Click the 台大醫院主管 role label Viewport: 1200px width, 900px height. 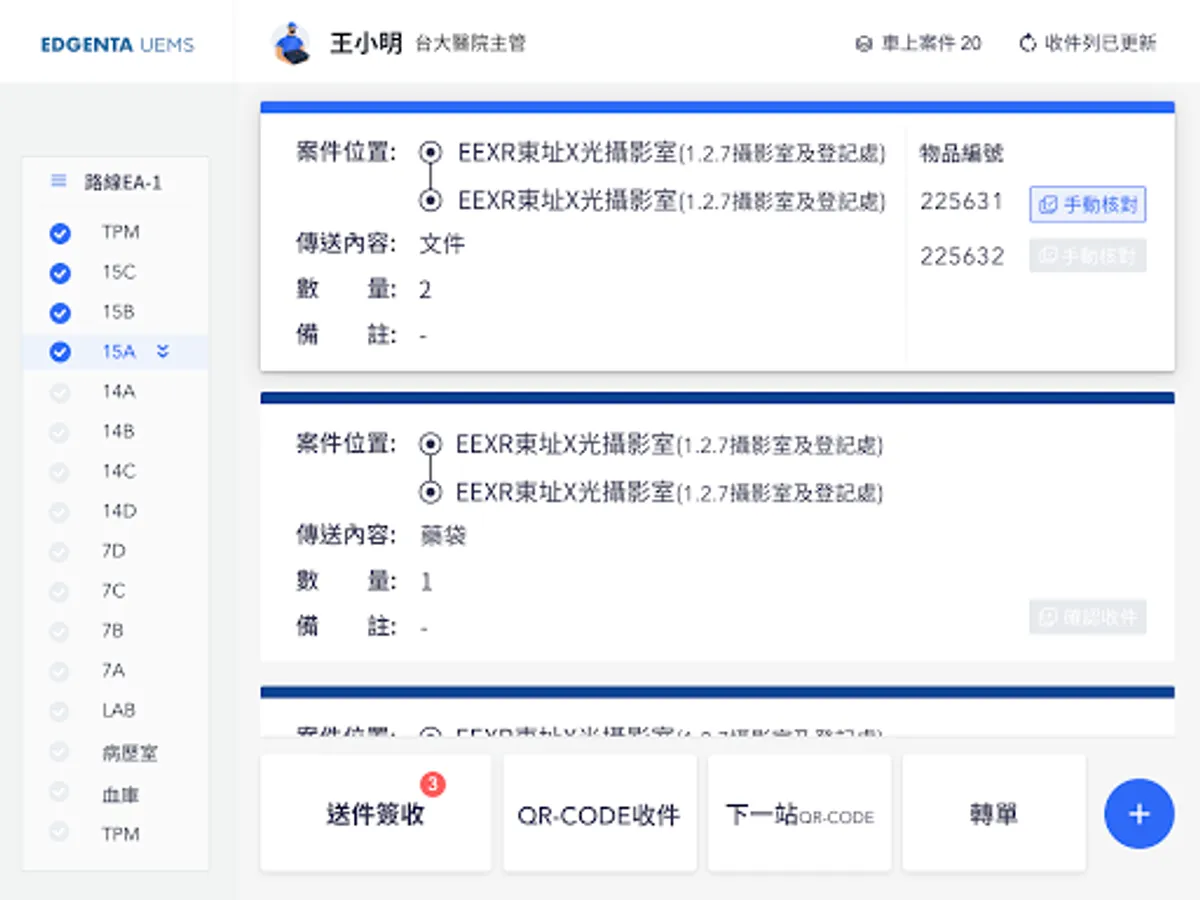(470, 44)
